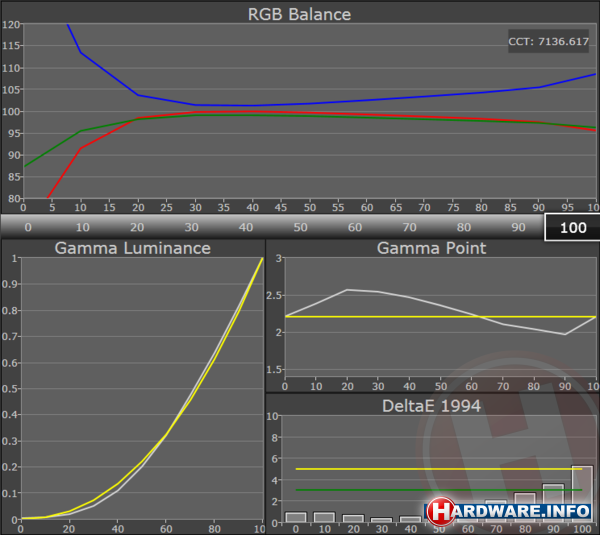Click the DeltaE bar for level 20

(x=353, y=519)
